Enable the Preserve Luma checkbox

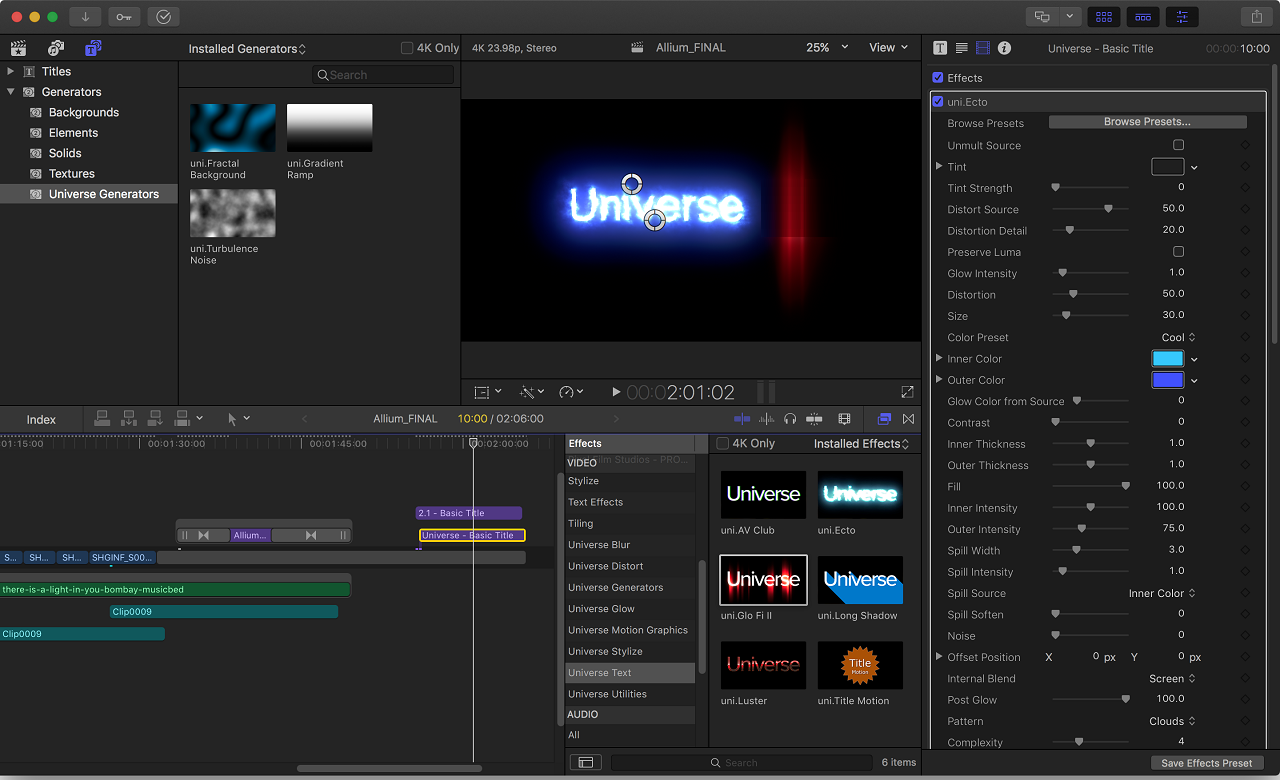pos(1179,252)
